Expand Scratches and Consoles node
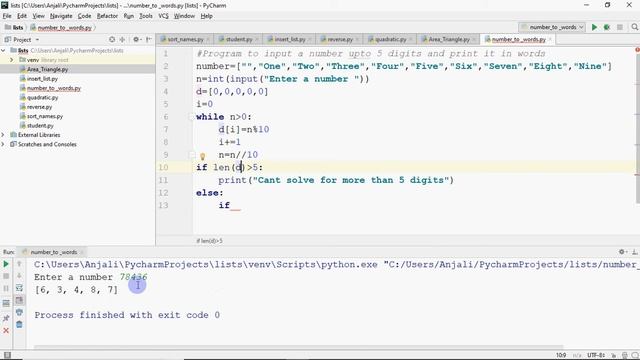 click(3, 144)
